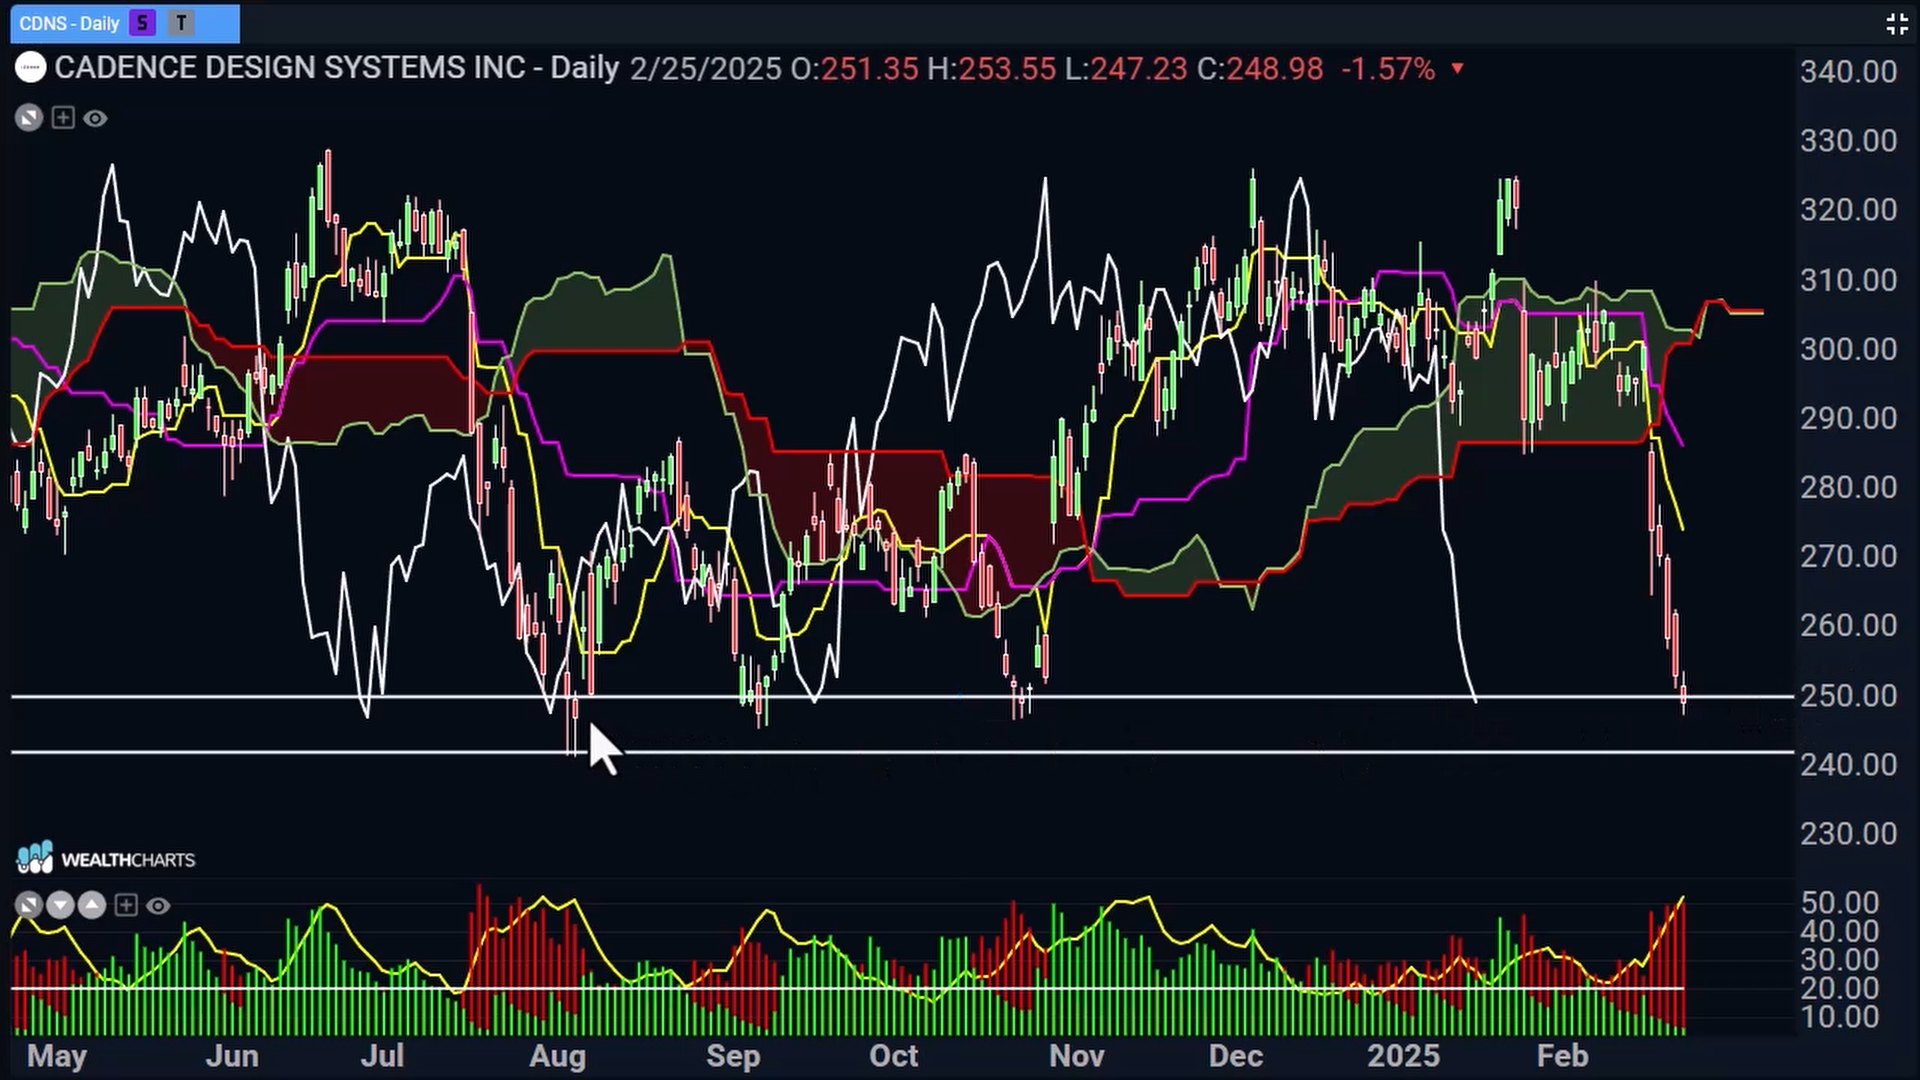
Task: Click the indicator axis 30.00 label
Action: pyautogui.click(x=1839, y=960)
